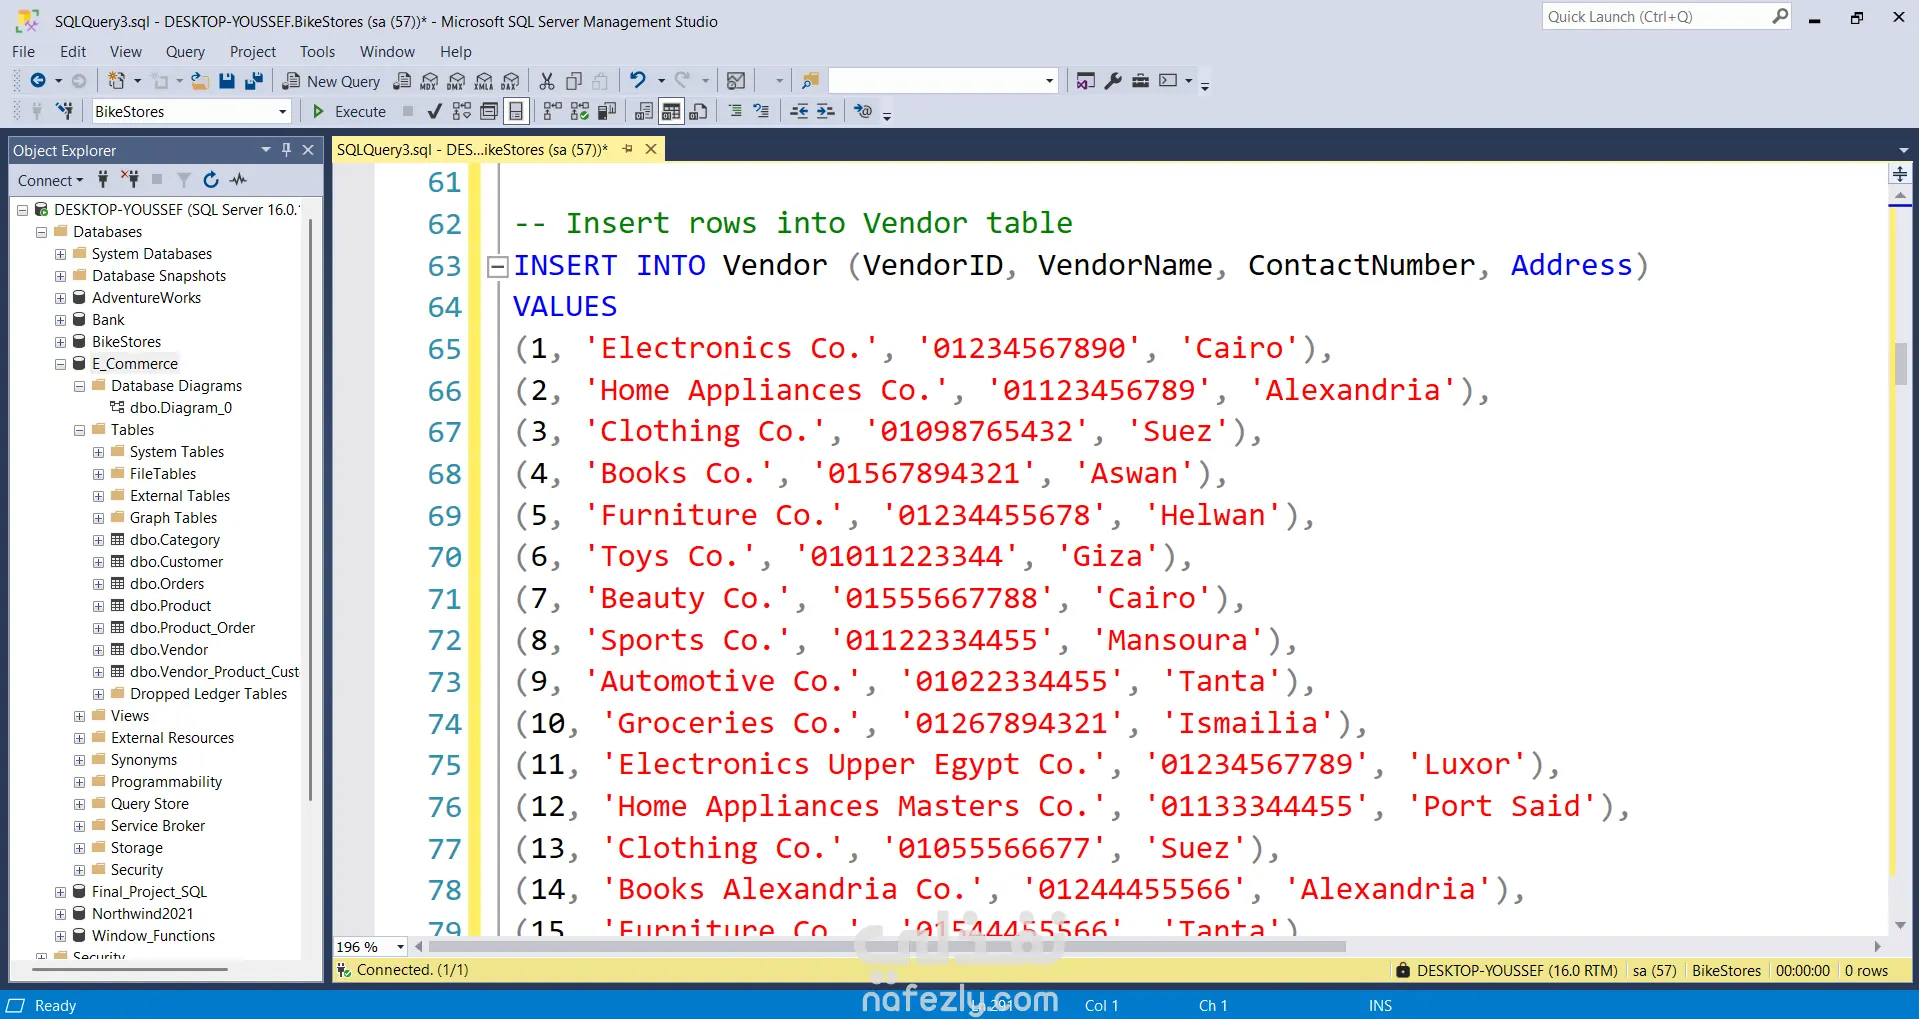Image resolution: width=1919 pixels, height=1019 pixels.
Task: Click the XMLA query icon
Action: click(x=483, y=81)
